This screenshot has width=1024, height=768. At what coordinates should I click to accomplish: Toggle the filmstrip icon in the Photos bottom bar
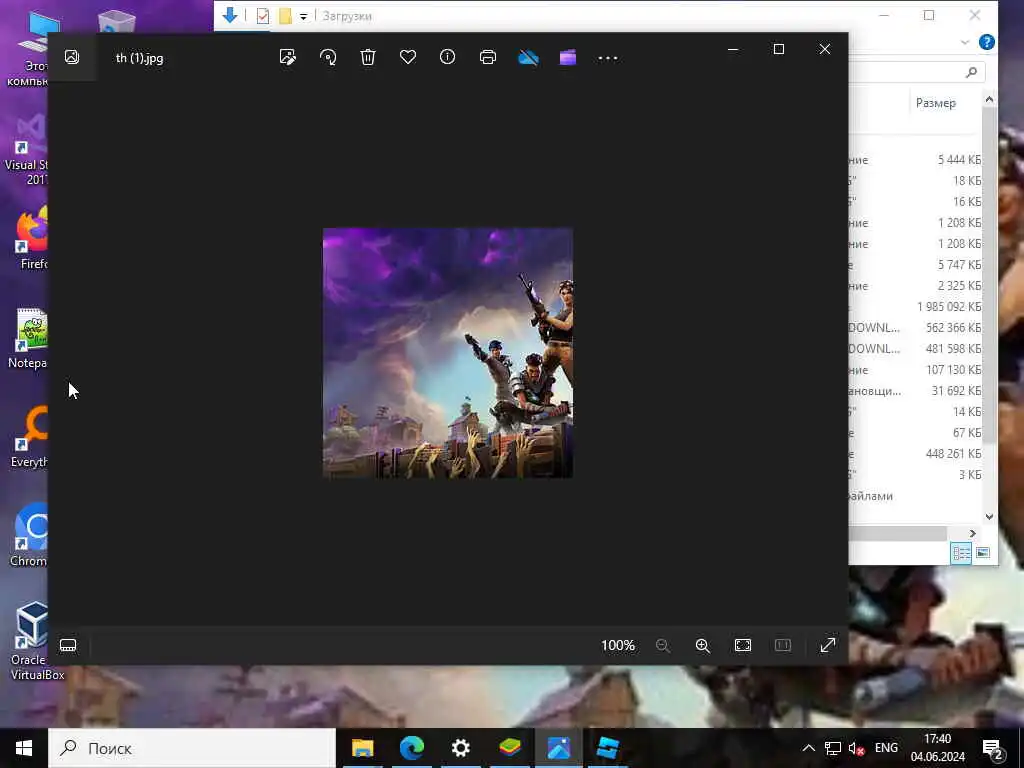tap(68, 645)
